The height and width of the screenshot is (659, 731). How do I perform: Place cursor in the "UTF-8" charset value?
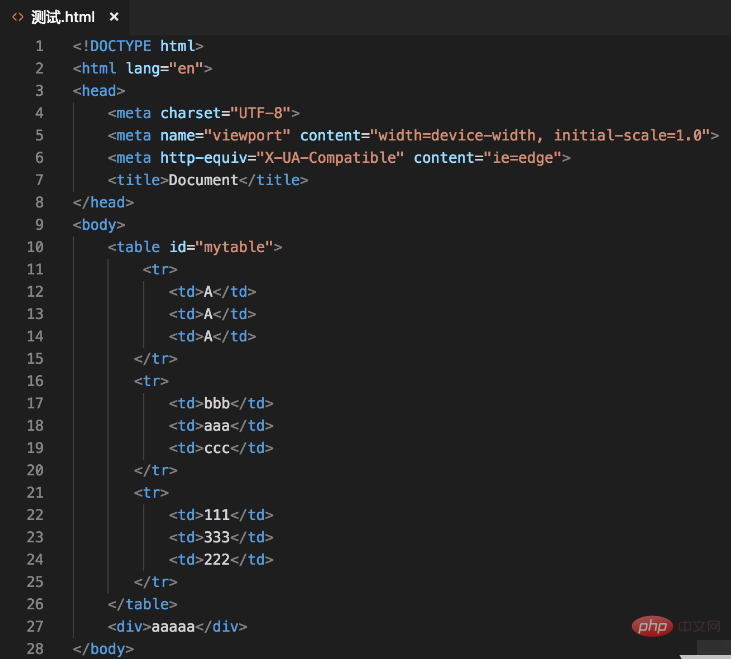(260, 113)
